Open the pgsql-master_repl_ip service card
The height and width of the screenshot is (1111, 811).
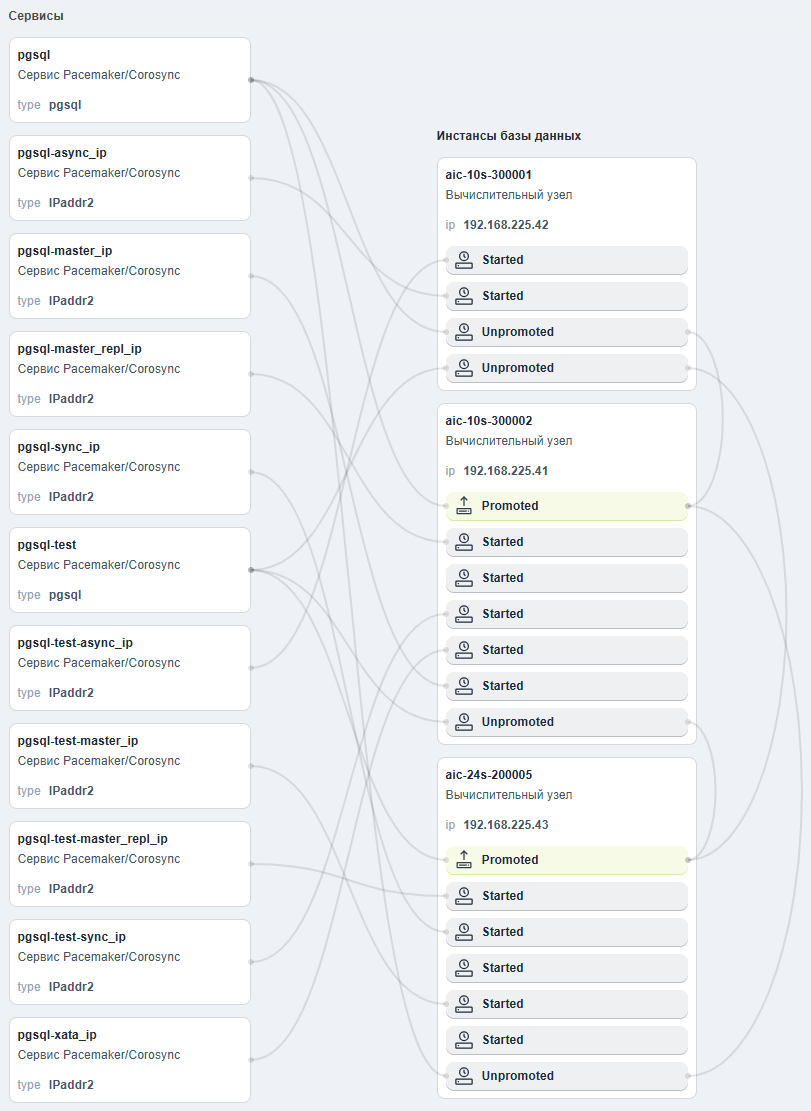[130, 374]
